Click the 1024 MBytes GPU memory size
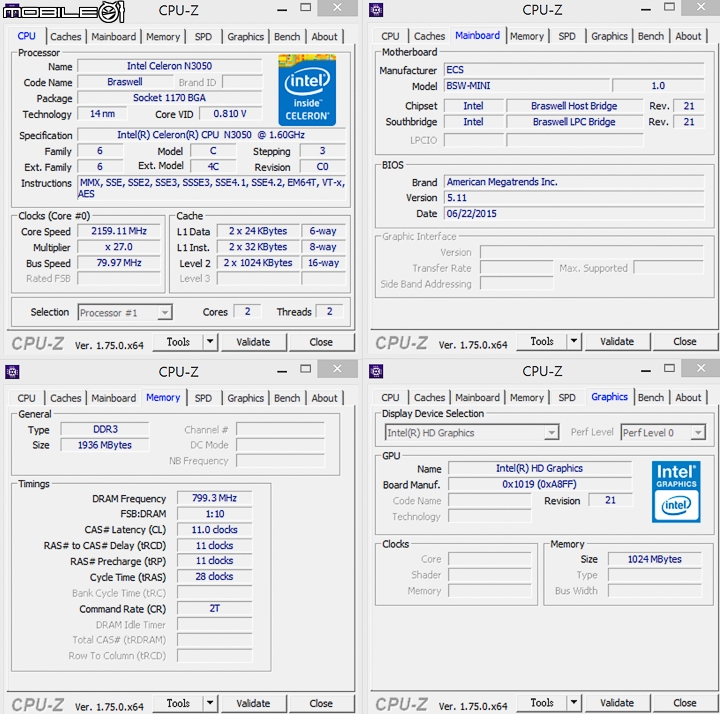720x714 pixels. pyautogui.click(x=655, y=559)
